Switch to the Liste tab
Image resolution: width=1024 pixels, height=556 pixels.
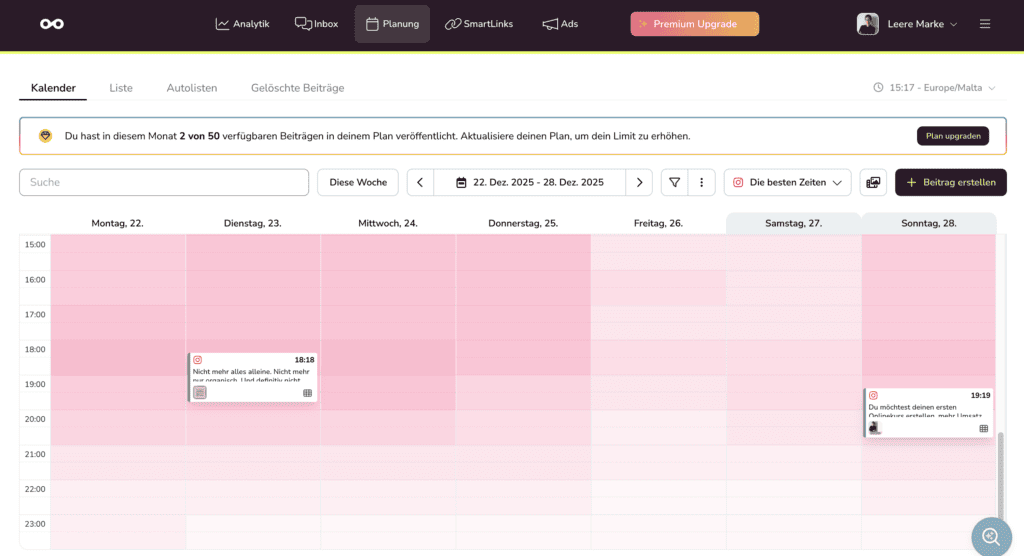pos(121,88)
